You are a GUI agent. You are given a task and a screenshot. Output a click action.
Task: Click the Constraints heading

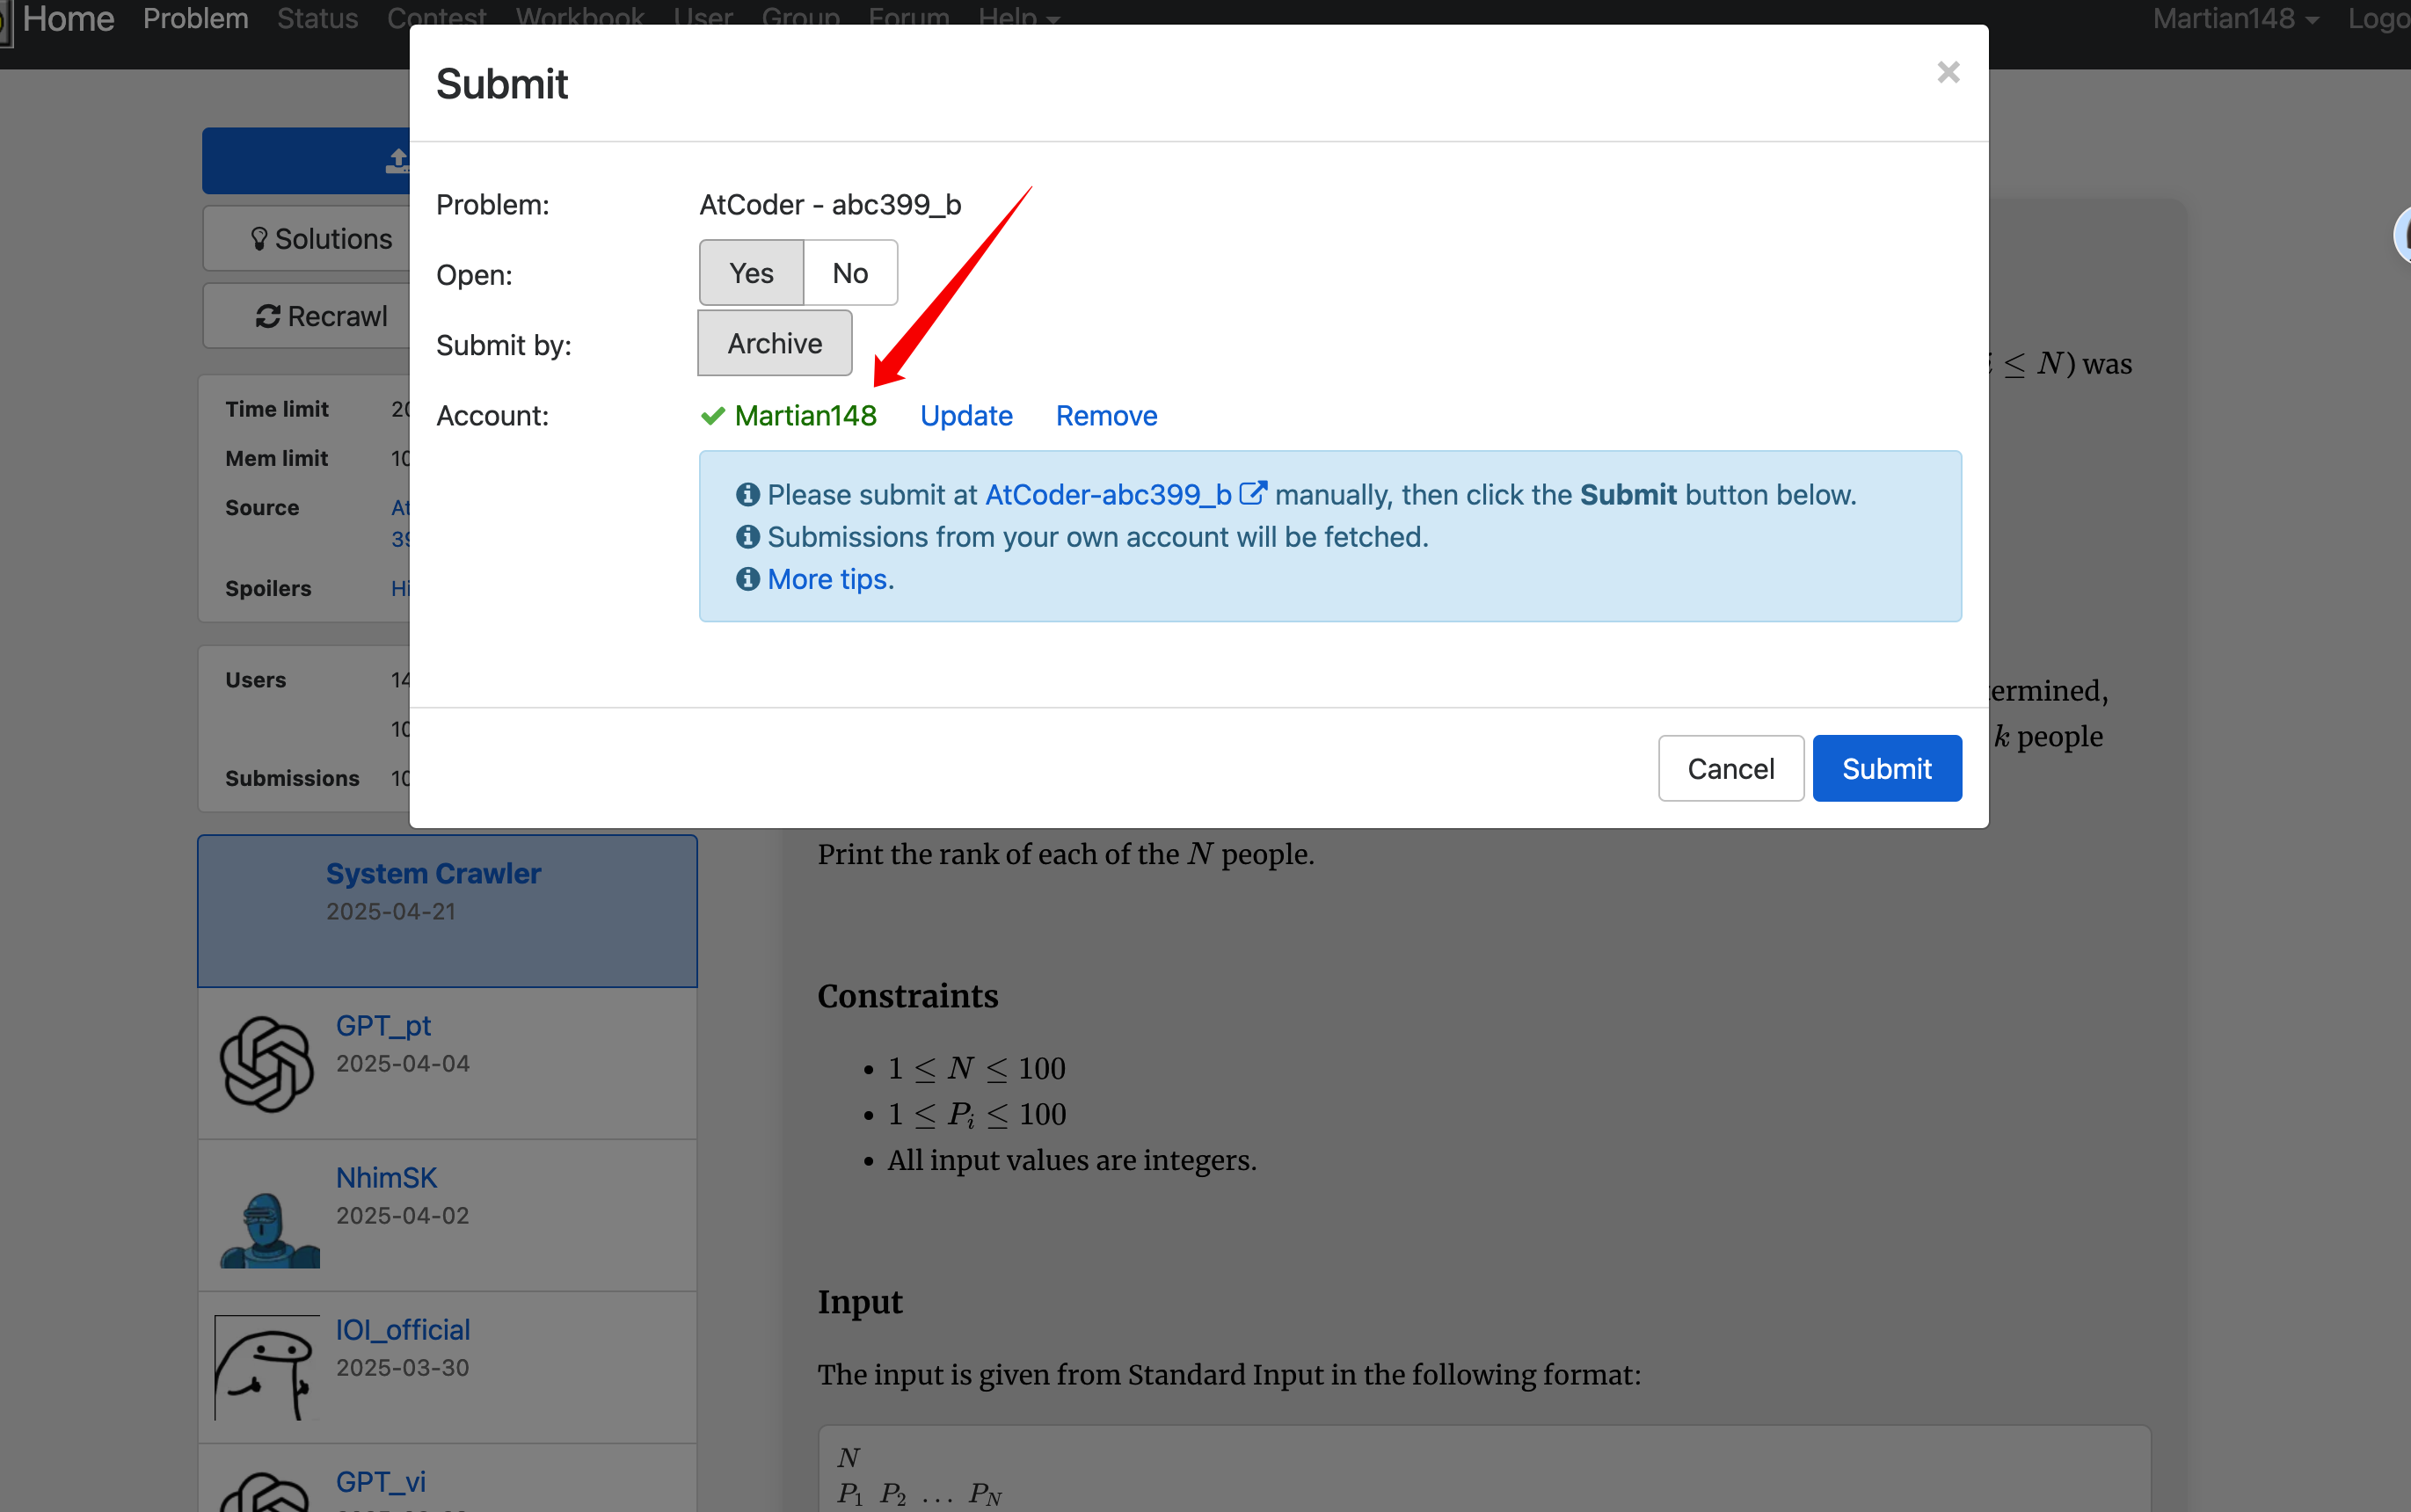[907, 996]
